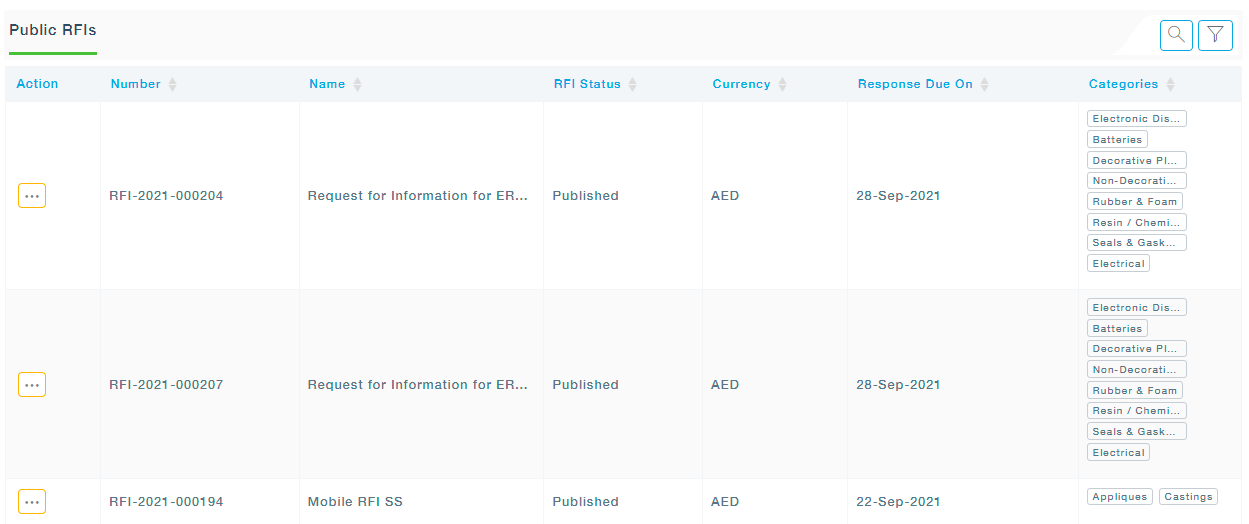Open the search icon in the header
The image size is (1249, 524).
pos(1176,35)
